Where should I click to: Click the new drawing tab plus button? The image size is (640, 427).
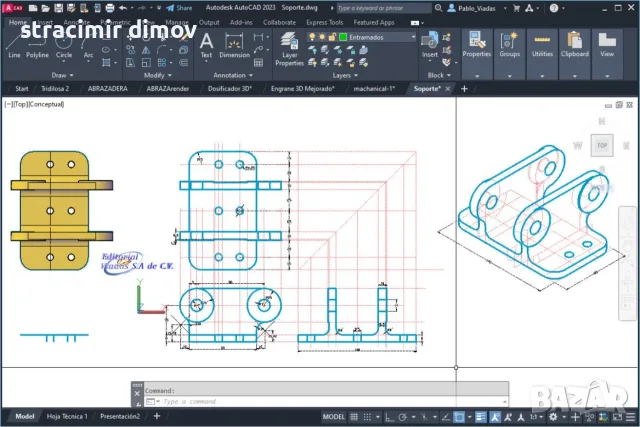tap(464, 89)
